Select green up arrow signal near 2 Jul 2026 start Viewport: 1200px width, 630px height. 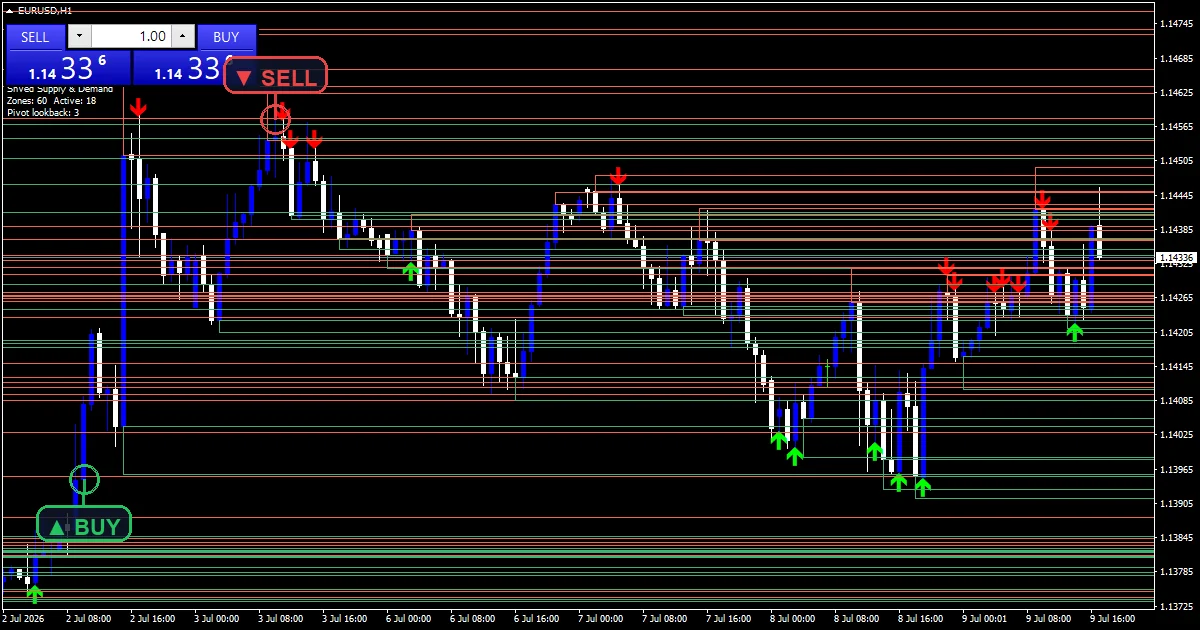tap(35, 593)
